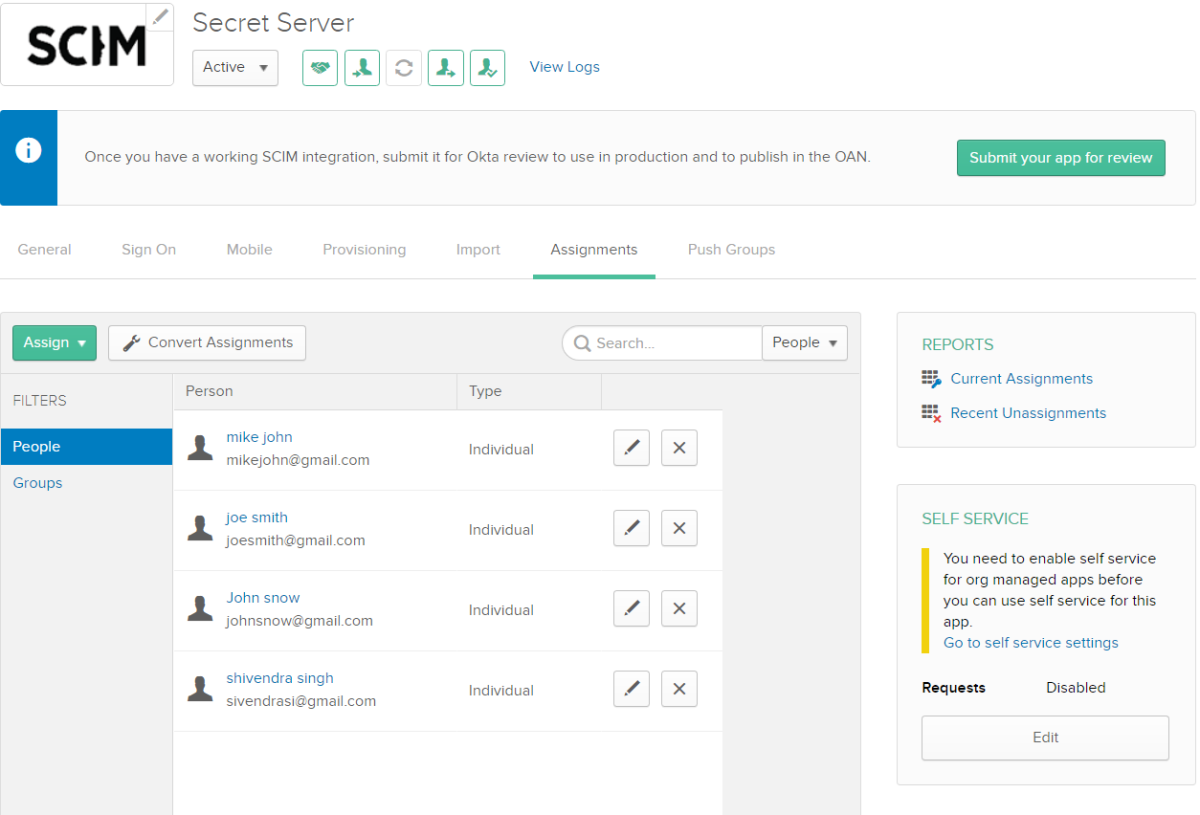Image resolution: width=1200 pixels, height=815 pixels.
Task: Remove the mike john assignment with the X
Action: pyautogui.click(x=679, y=448)
